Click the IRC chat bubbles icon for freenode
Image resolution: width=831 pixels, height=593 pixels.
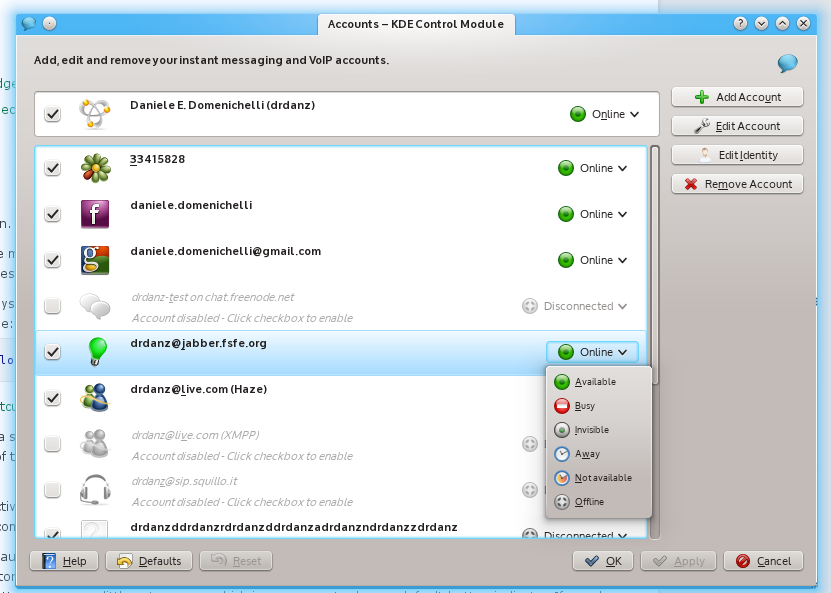coord(95,306)
